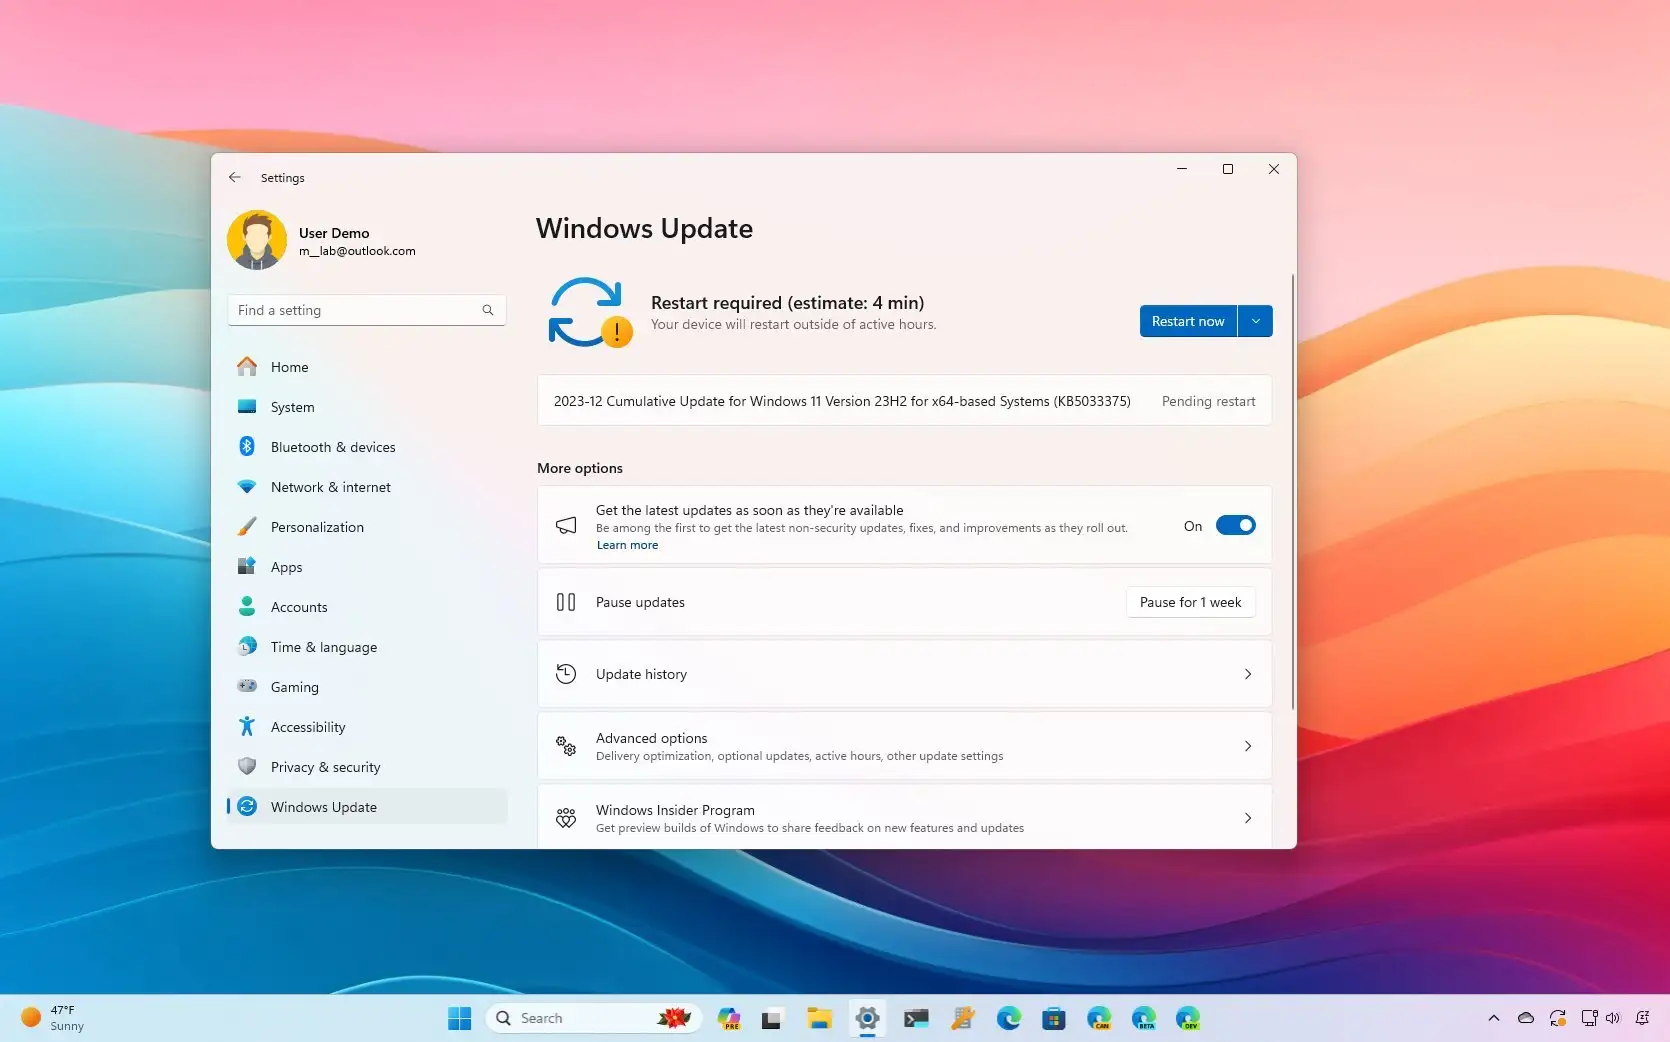Open Personalization settings

point(367,527)
